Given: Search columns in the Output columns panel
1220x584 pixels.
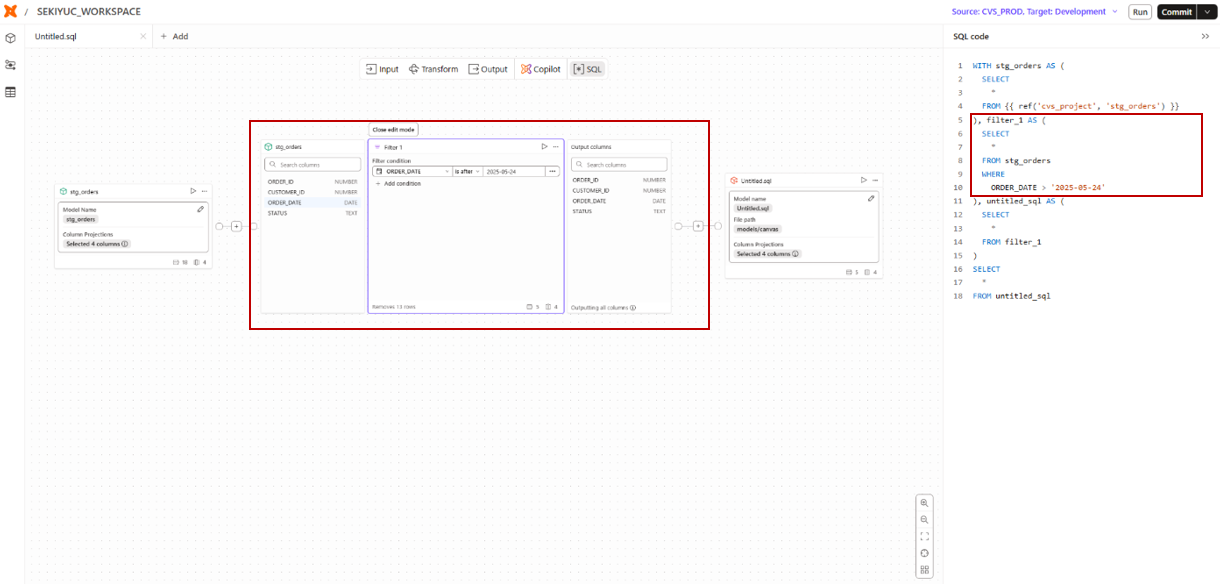Looking at the screenshot, I should [619, 164].
